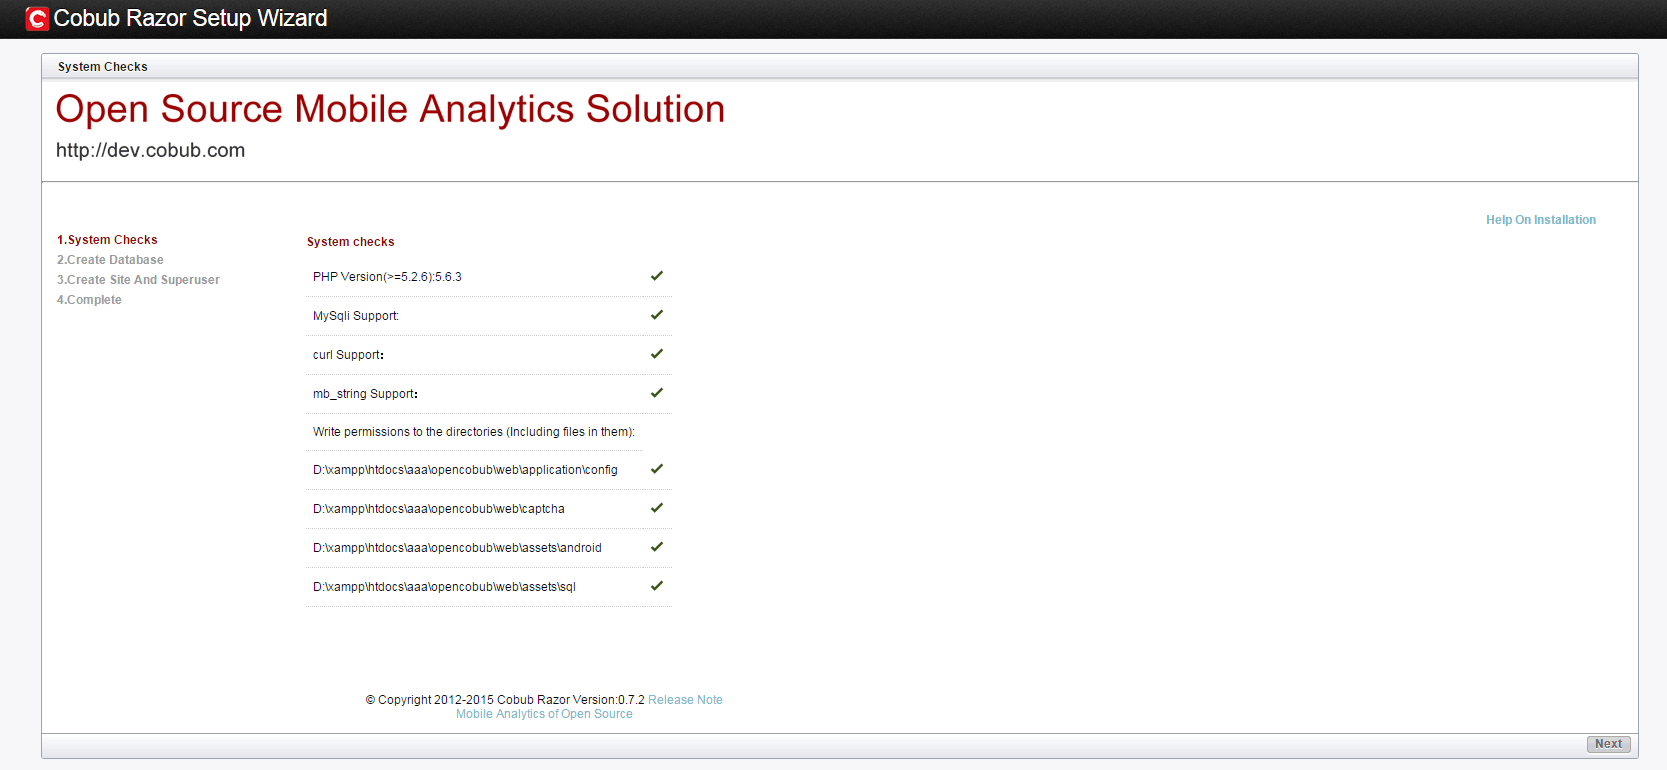Click the Copyright 2012-2015 Cobub Razor text

[x=505, y=700]
